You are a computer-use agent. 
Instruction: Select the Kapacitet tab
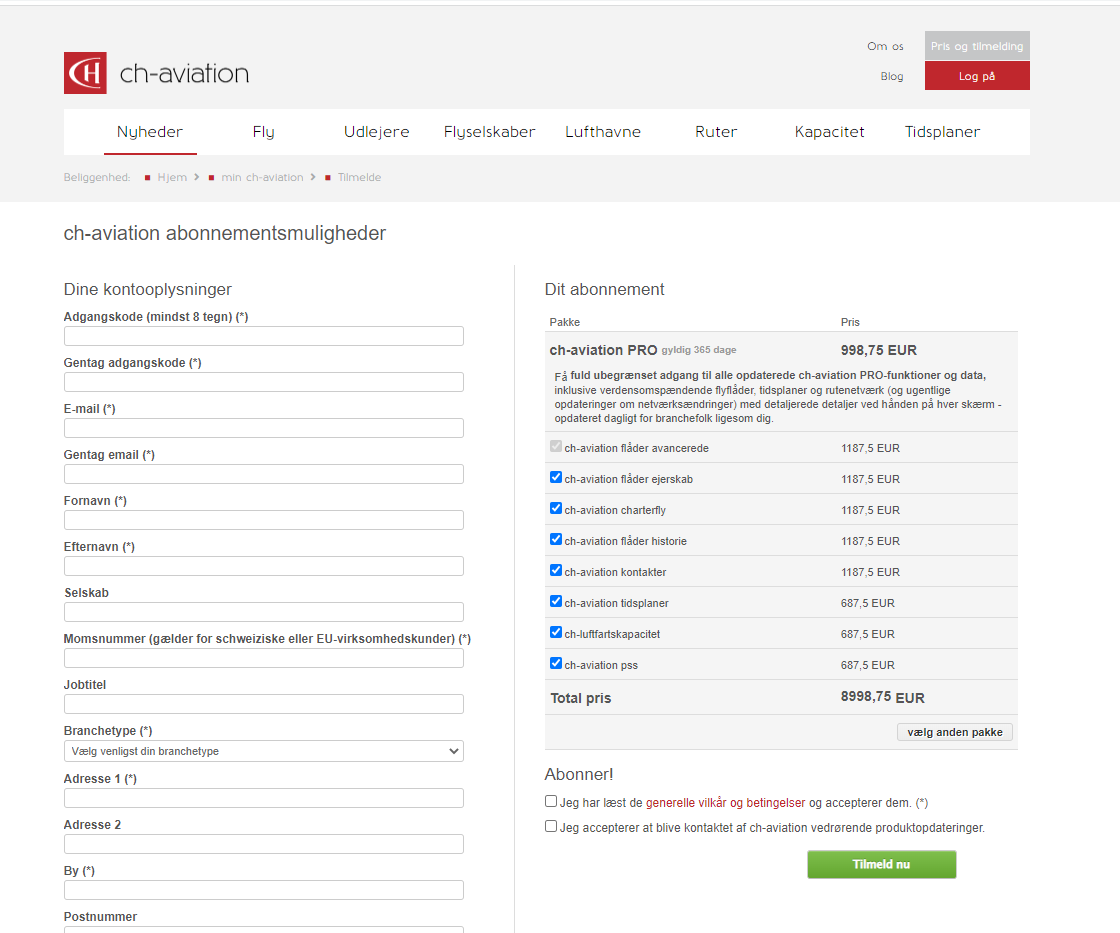coord(829,131)
